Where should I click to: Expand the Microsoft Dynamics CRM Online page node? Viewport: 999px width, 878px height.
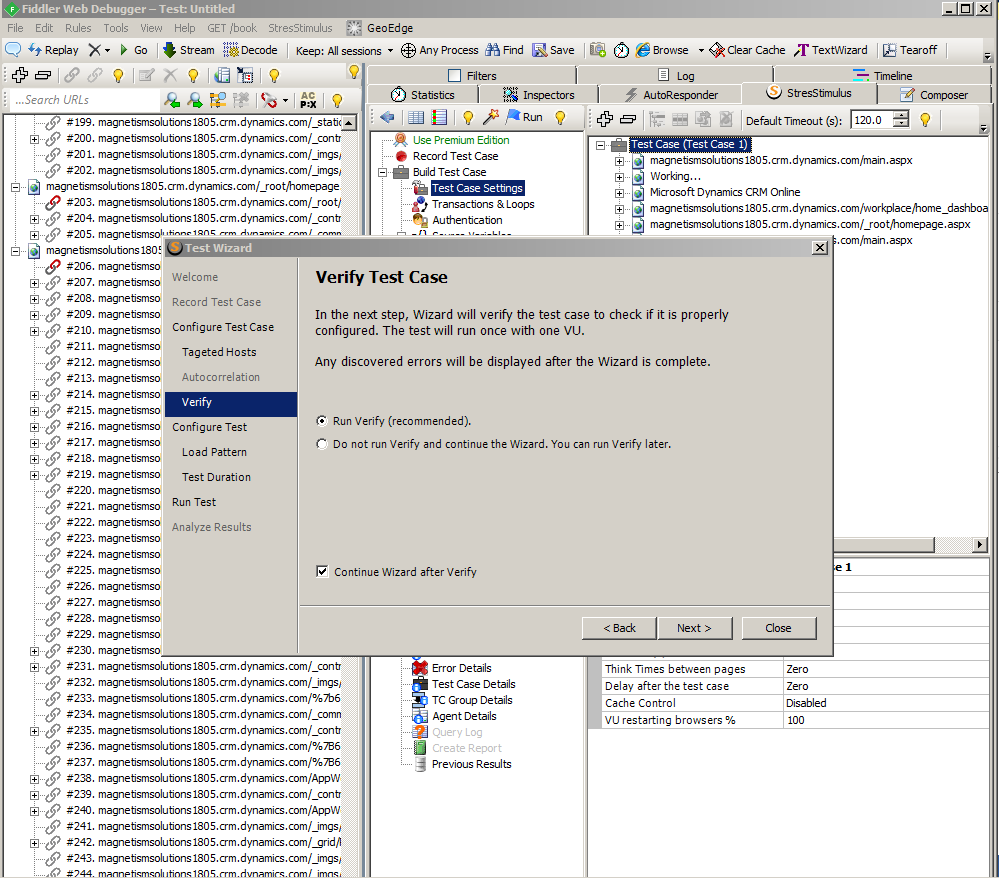[x=619, y=192]
